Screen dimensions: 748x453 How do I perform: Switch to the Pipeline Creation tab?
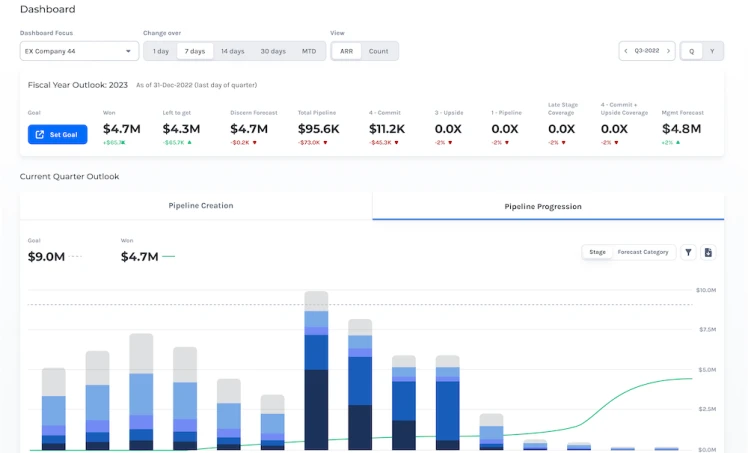pyautogui.click(x=200, y=206)
